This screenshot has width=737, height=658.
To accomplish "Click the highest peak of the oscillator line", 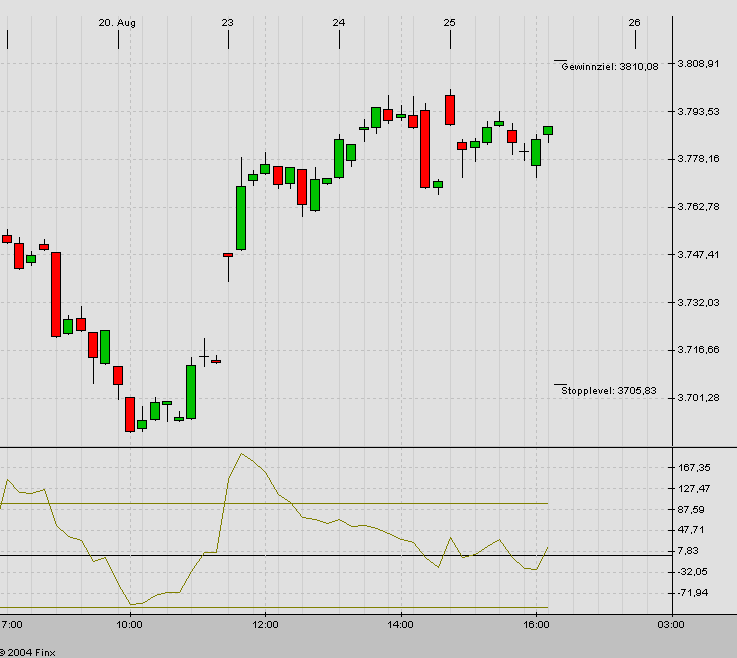I will tap(241, 454).
